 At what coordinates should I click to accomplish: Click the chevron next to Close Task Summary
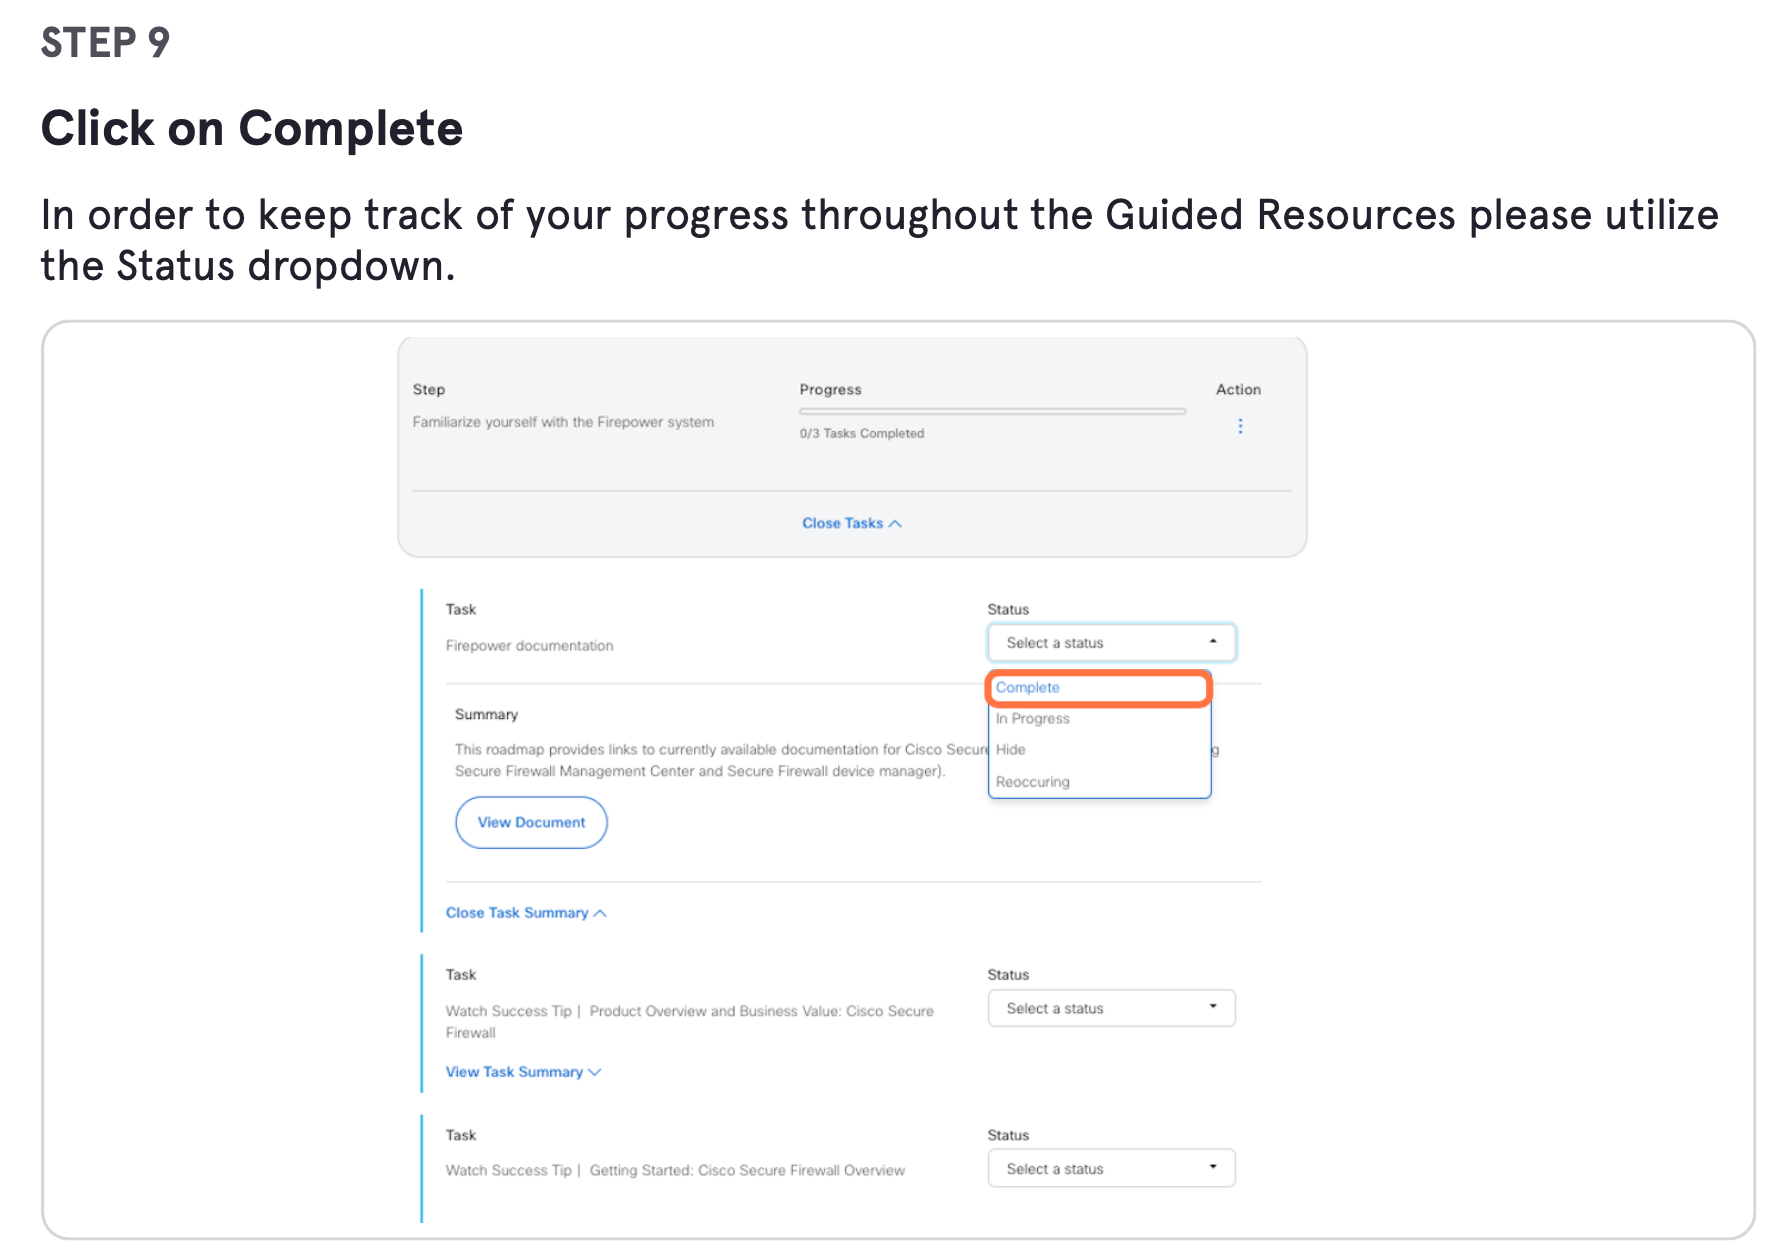pyautogui.click(x=601, y=912)
